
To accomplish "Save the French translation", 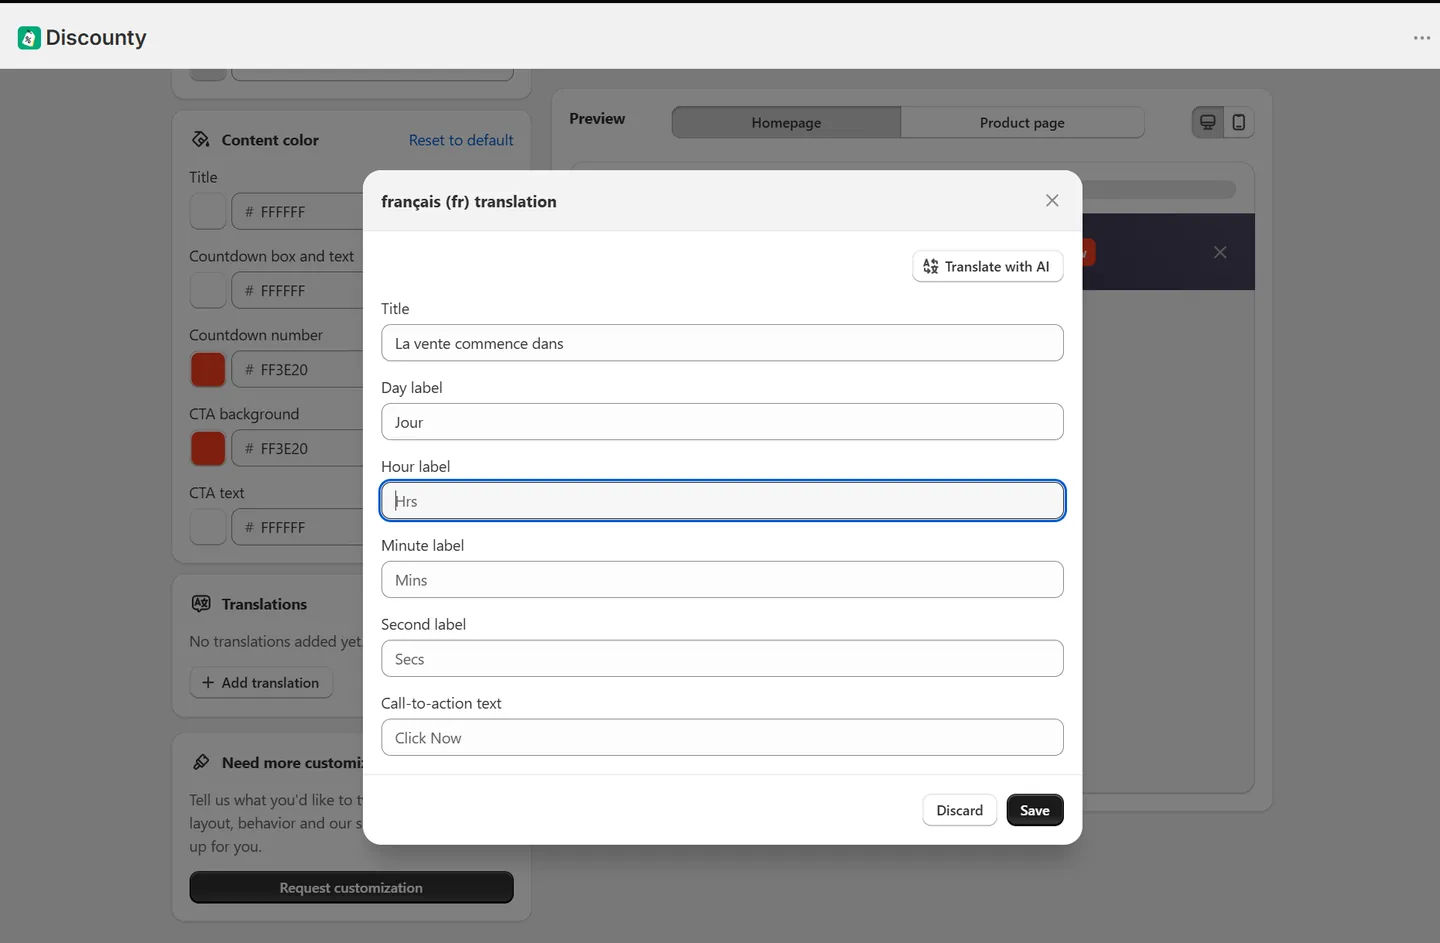I will click(x=1035, y=810).
